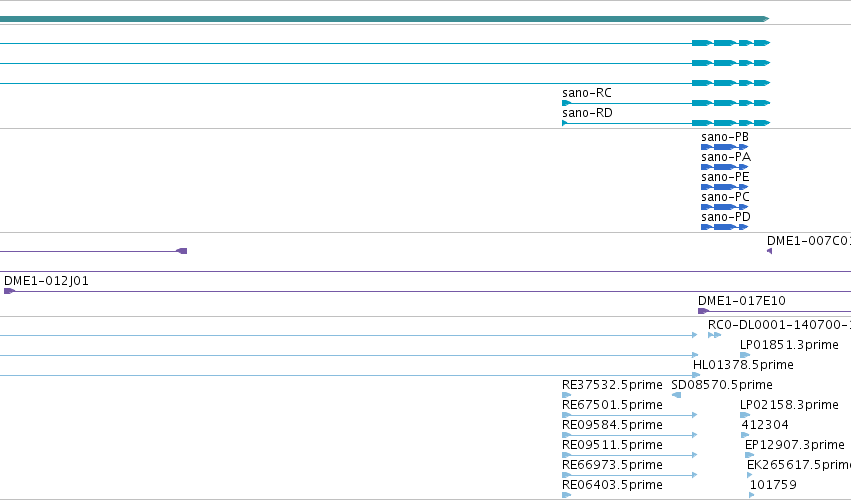This screenshot has width=851, height=500.
Task: Click the RE06403.5prime EST label
Action: (612, 485)
